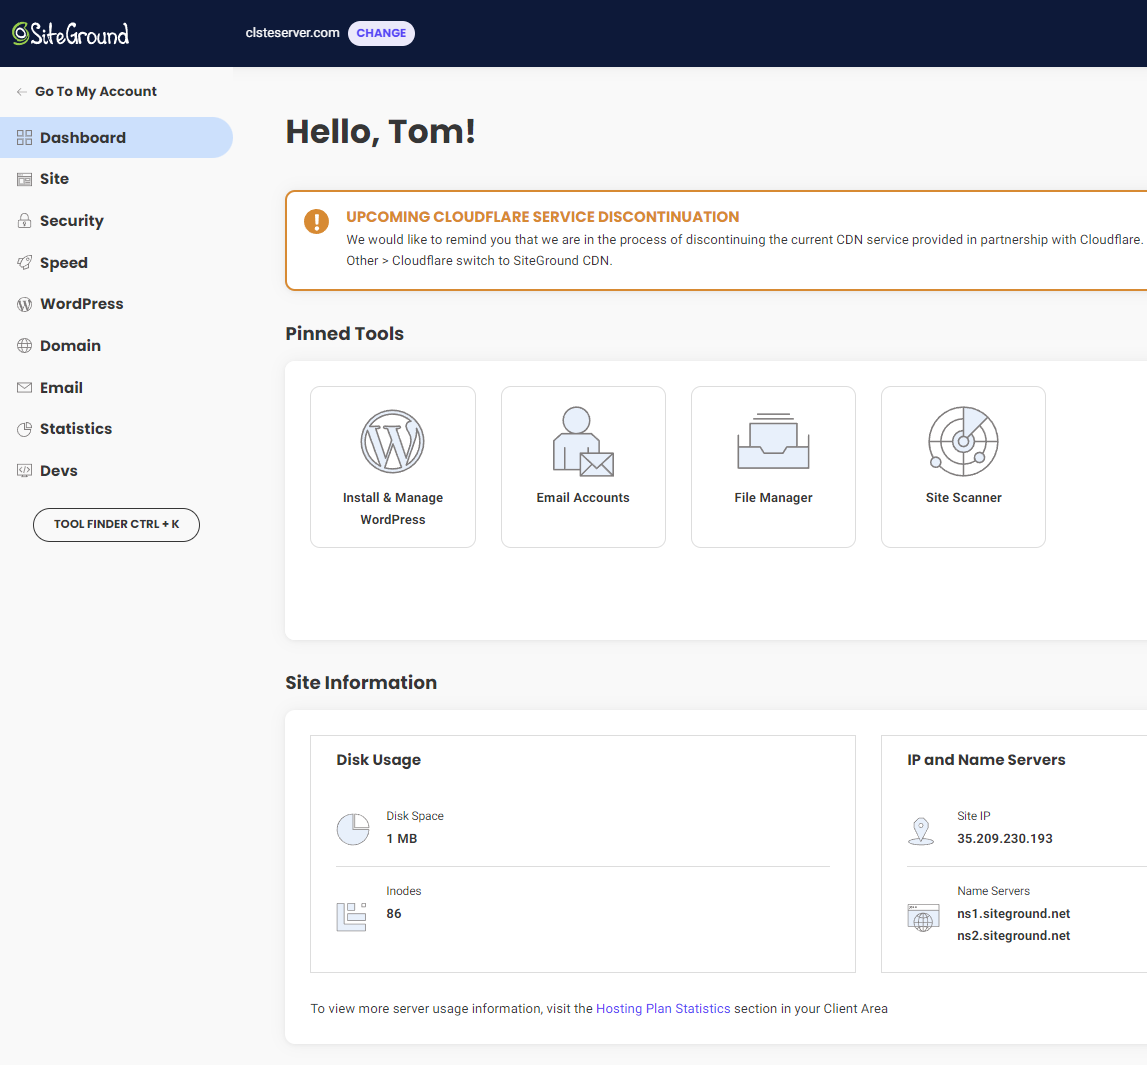Click the 1 MB disk space value
Viewport: 1147px width, 1065px height.
(x=402, y=839)
